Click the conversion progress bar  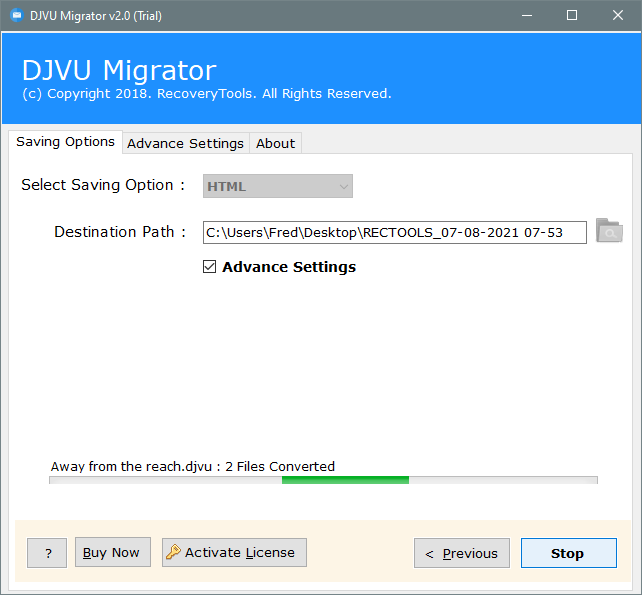click(x=323, y=480)
